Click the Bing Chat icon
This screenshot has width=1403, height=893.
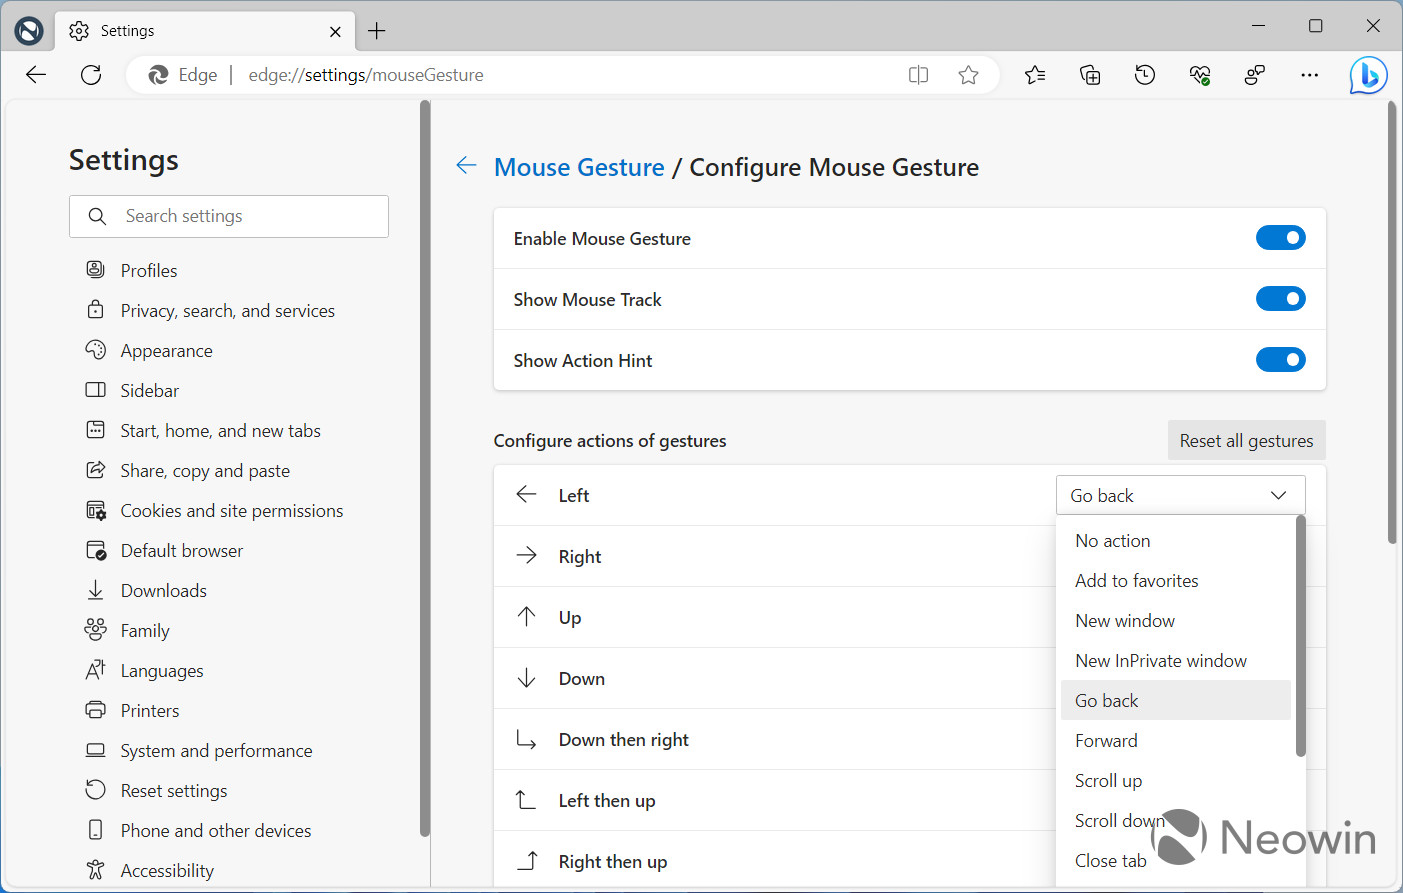click(x=1368, y=74)
